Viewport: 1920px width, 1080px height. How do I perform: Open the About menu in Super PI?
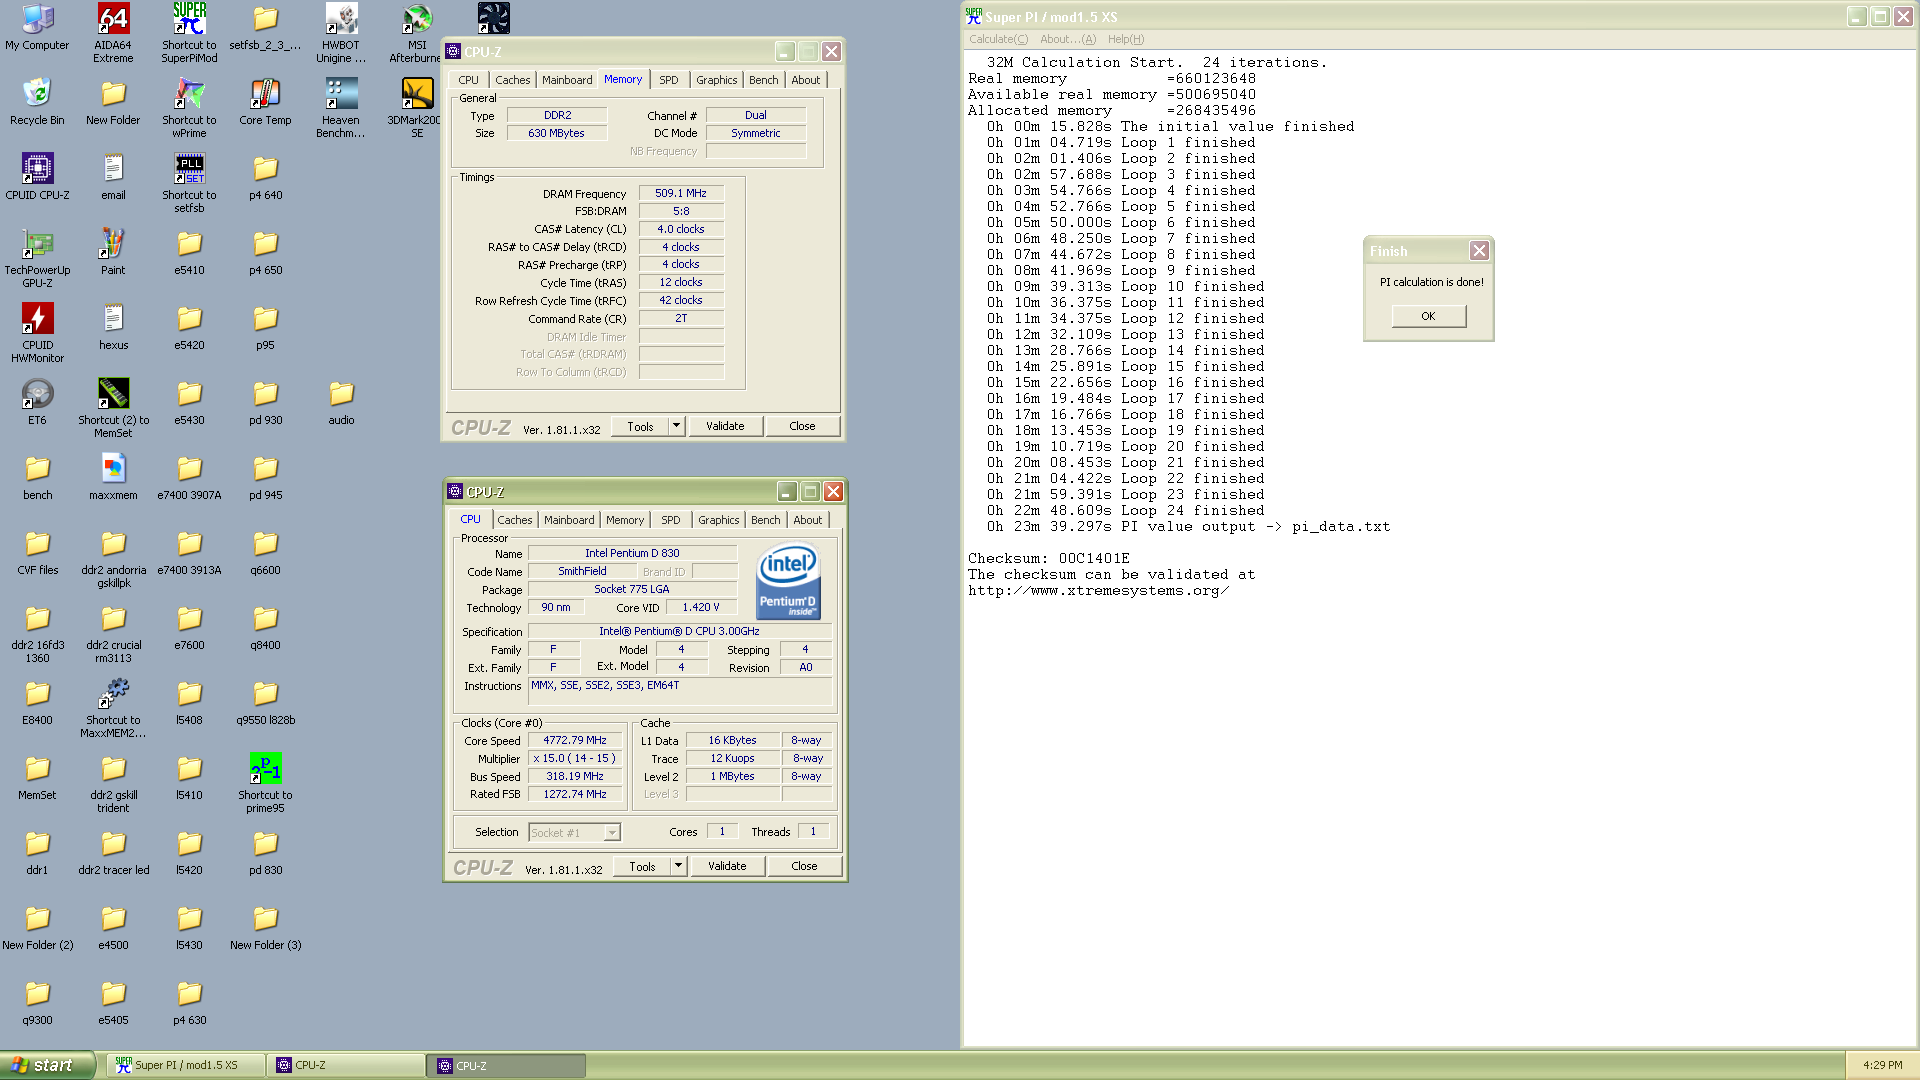pyautogui.click(x=1068, y=39)
